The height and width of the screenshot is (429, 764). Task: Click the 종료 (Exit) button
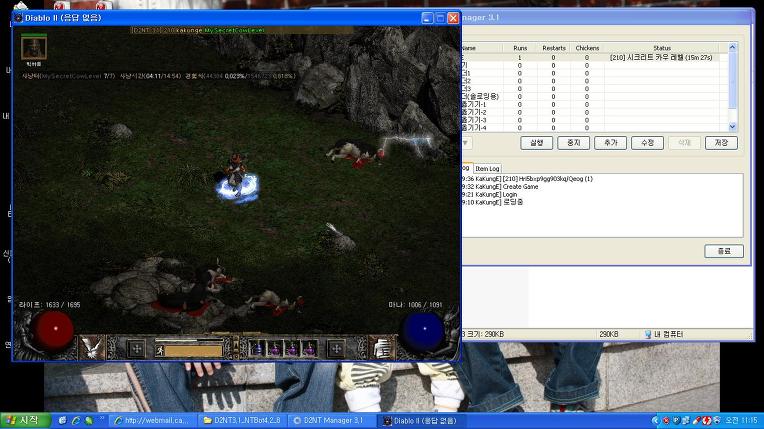click(x=723, y=251)
